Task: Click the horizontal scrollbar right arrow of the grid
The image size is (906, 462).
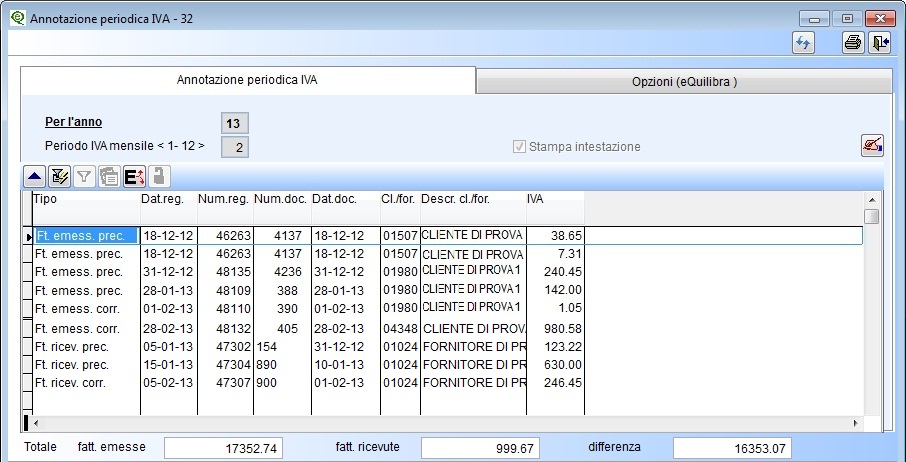Action: 856,423
